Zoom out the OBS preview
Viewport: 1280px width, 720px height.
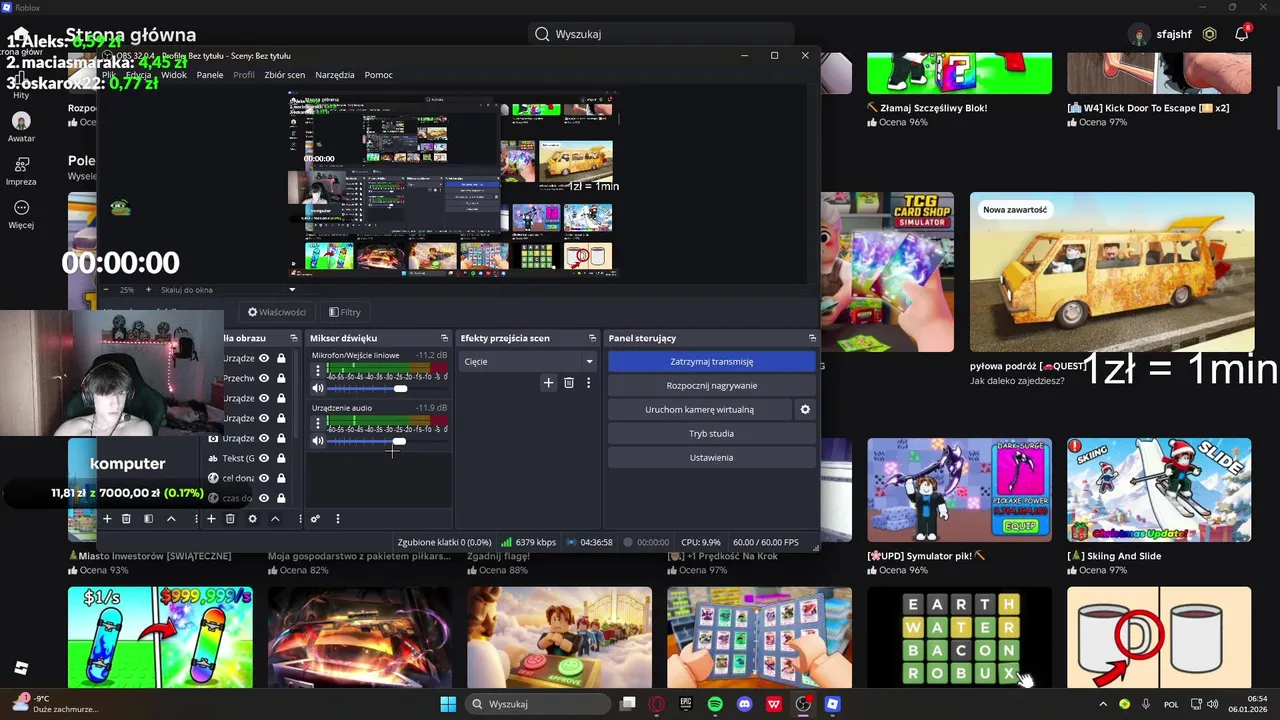pos(106,290)
